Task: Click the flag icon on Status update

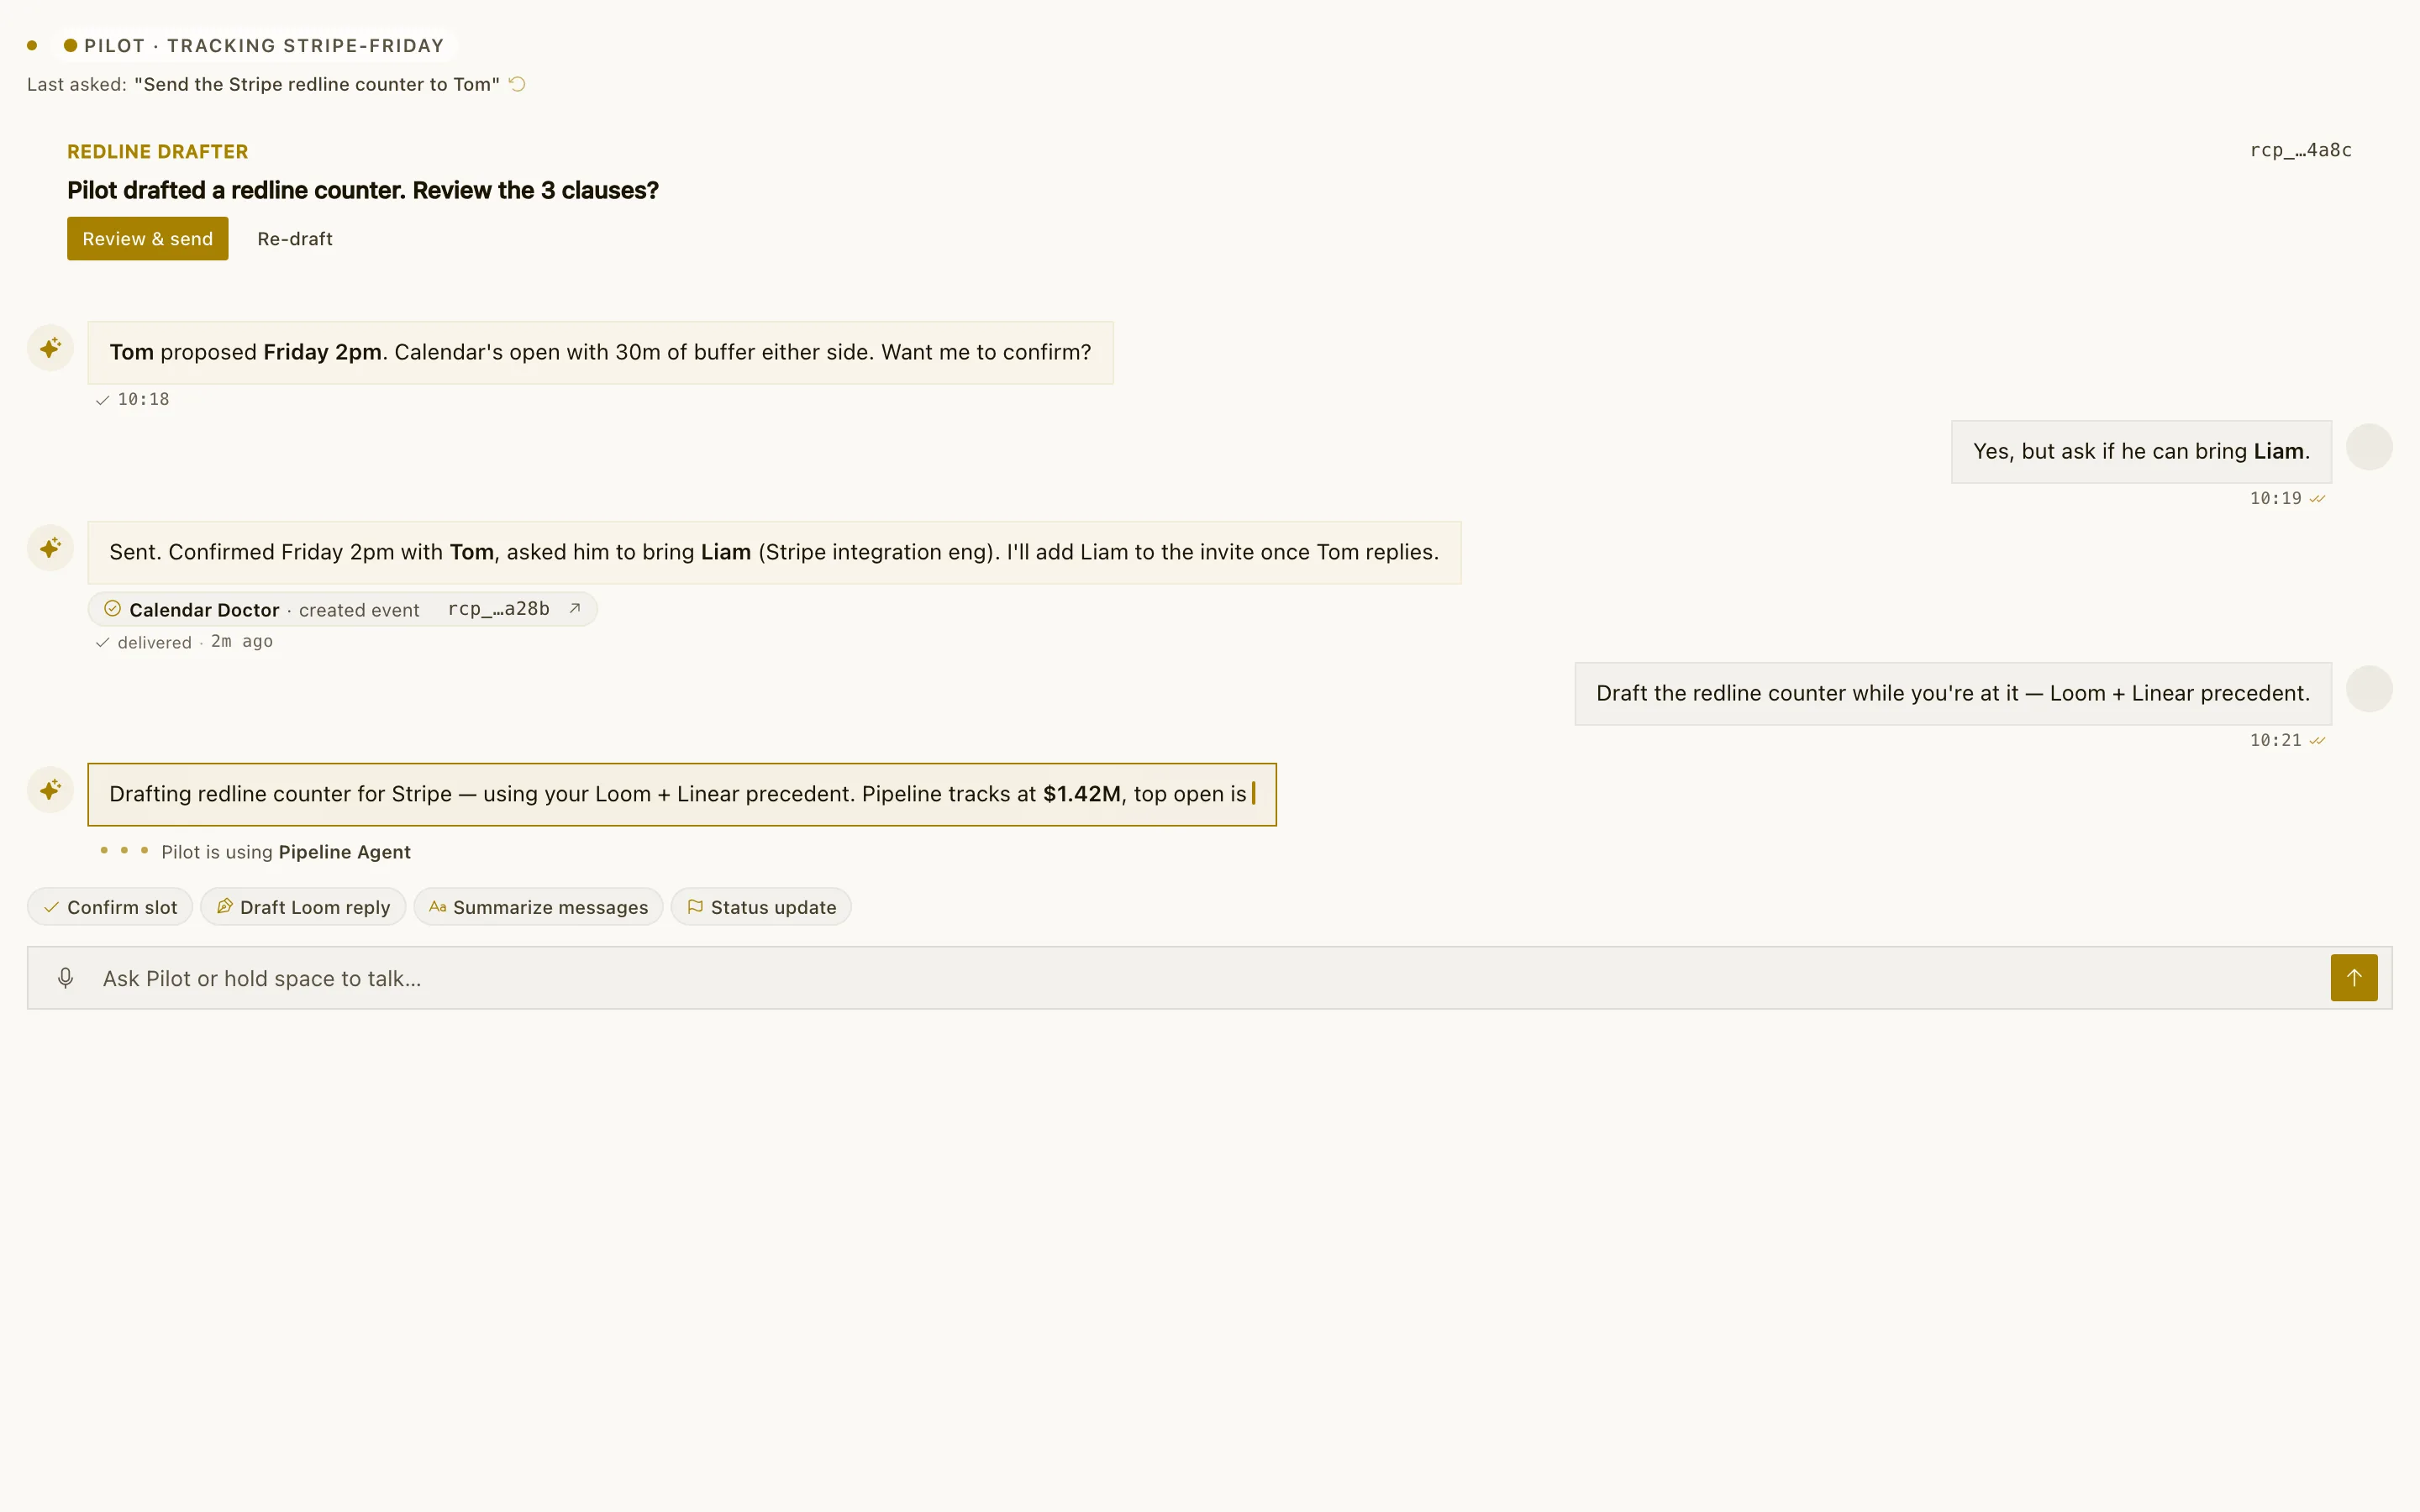Action: pos(695,906)
